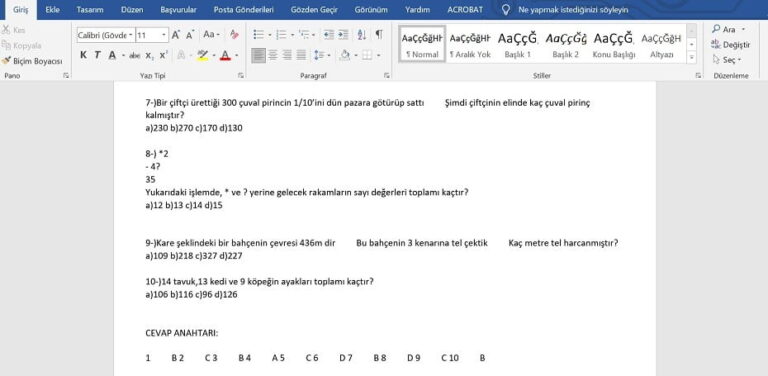Open the Başvurular ribbon tab
Image resolution: width=768 pixels, height=376 pixels.
(x=178, y=10)
